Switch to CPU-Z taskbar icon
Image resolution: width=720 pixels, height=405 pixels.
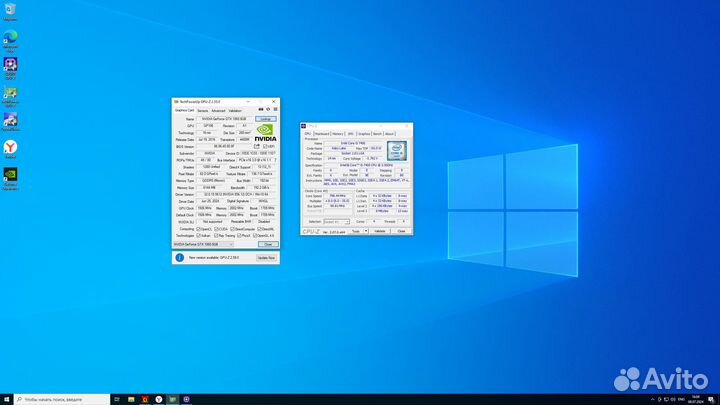[x=186, y=399]
